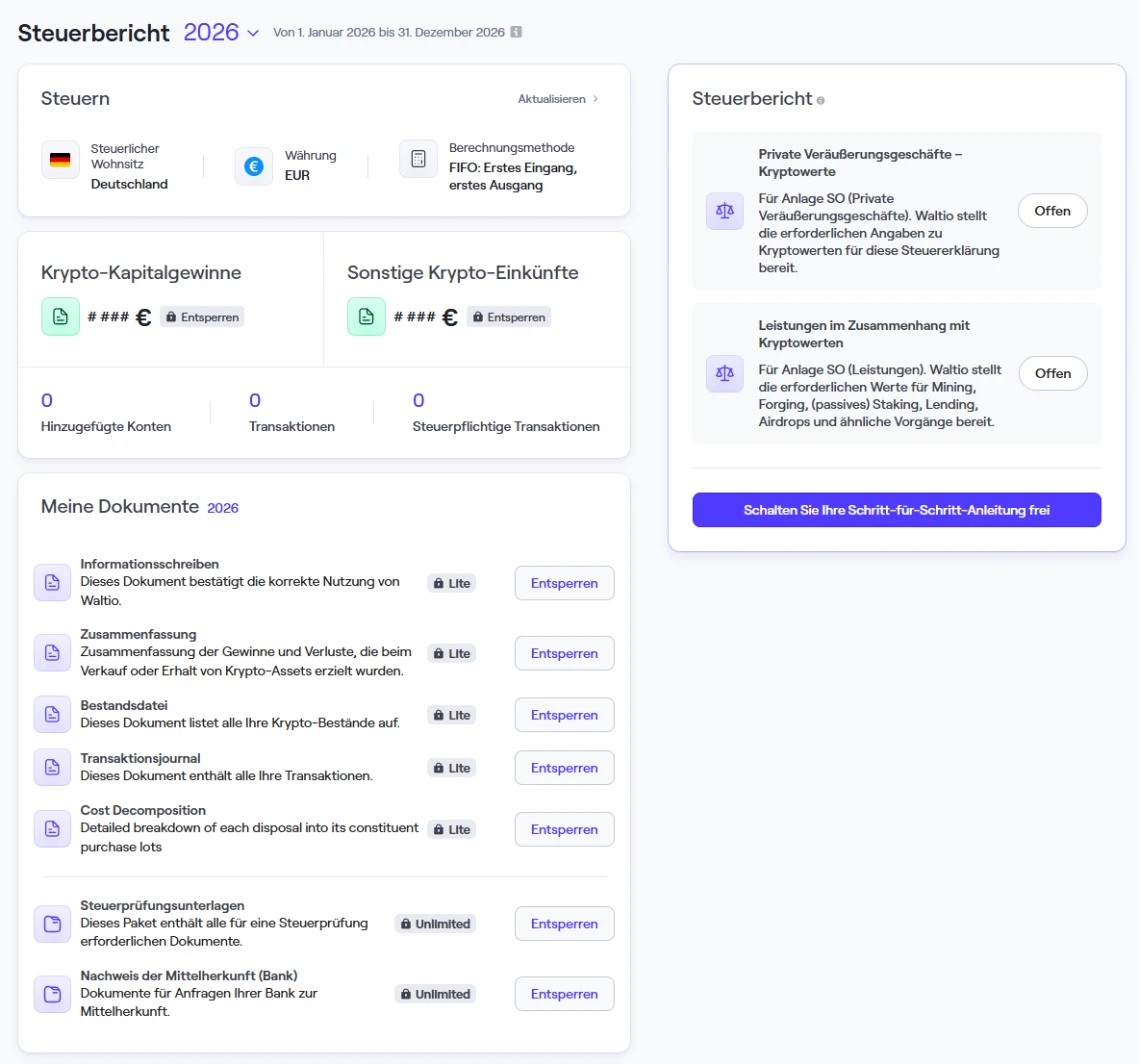Click the Zusammenfassung document icon

click(x=52, y=653)
